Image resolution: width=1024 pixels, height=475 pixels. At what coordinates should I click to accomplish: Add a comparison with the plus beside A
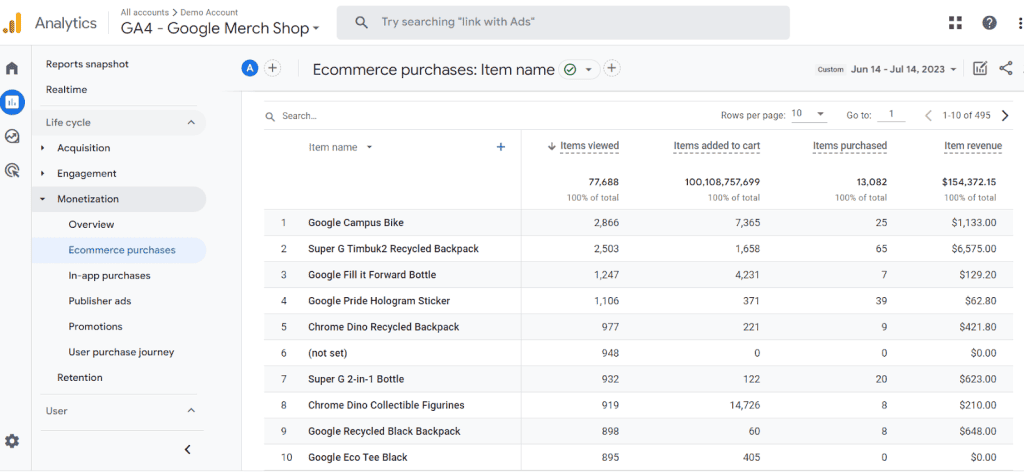[x=272, y=68]
